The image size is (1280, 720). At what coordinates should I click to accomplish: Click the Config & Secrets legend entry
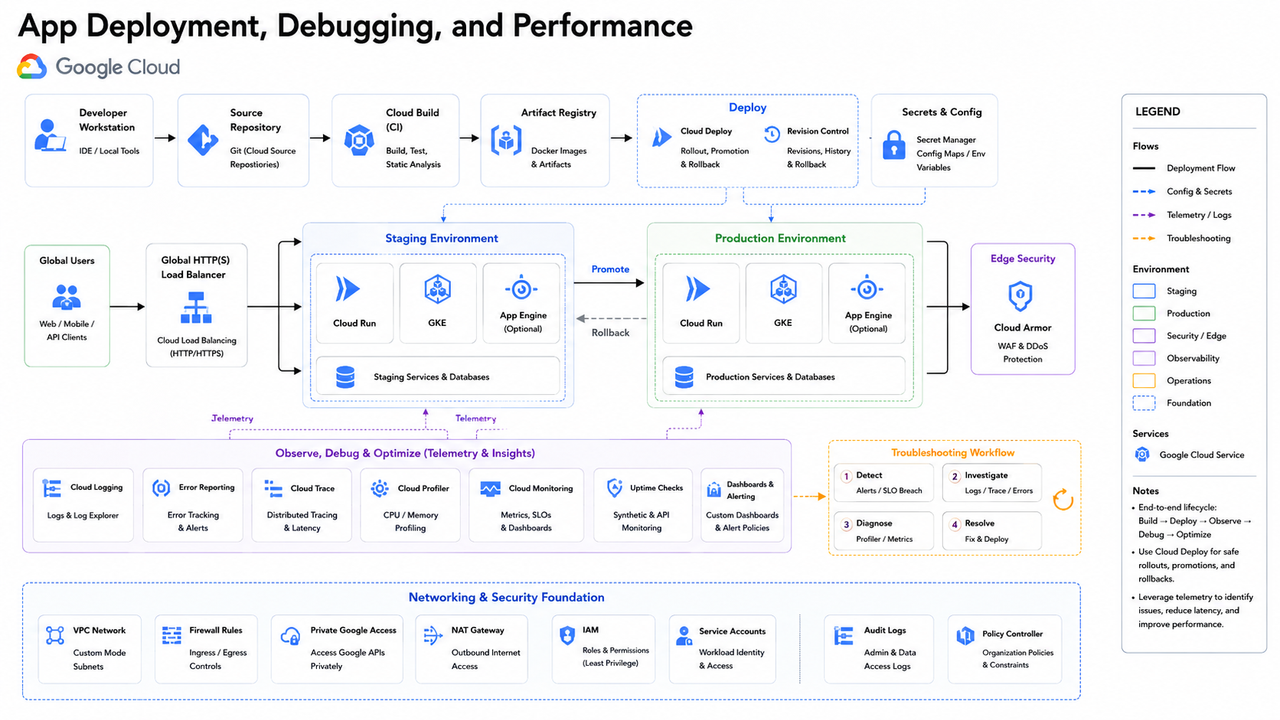click(1182, 191)
